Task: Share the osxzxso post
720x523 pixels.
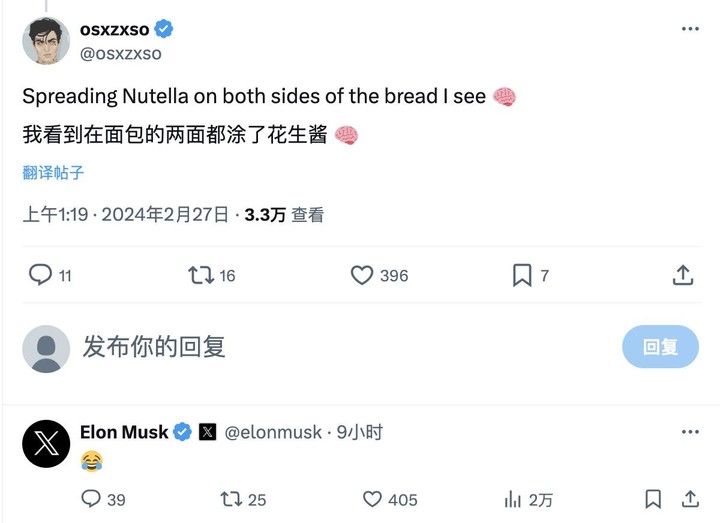Action: [x=683, y=275]
